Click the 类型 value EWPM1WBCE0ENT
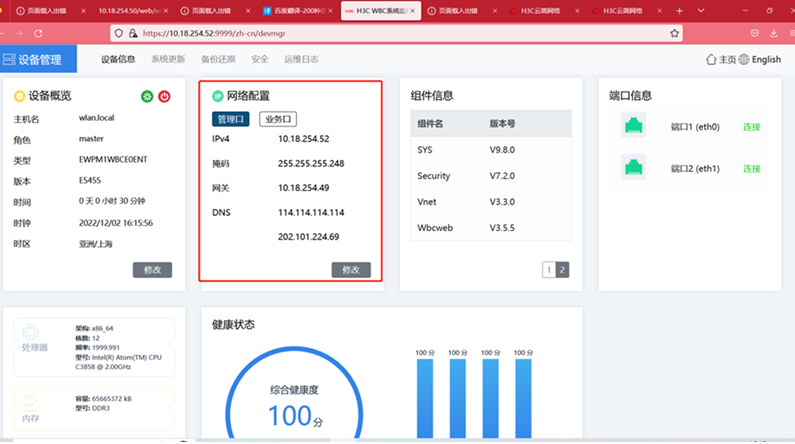This screenshot has height=444, width=795. (x=113, y=159)
